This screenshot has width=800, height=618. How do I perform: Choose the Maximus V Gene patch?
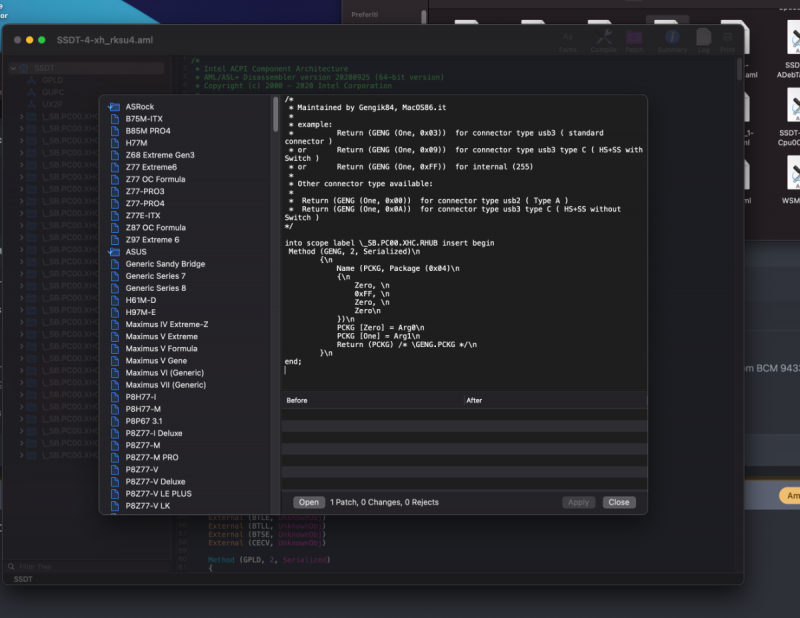coord(156,361)
